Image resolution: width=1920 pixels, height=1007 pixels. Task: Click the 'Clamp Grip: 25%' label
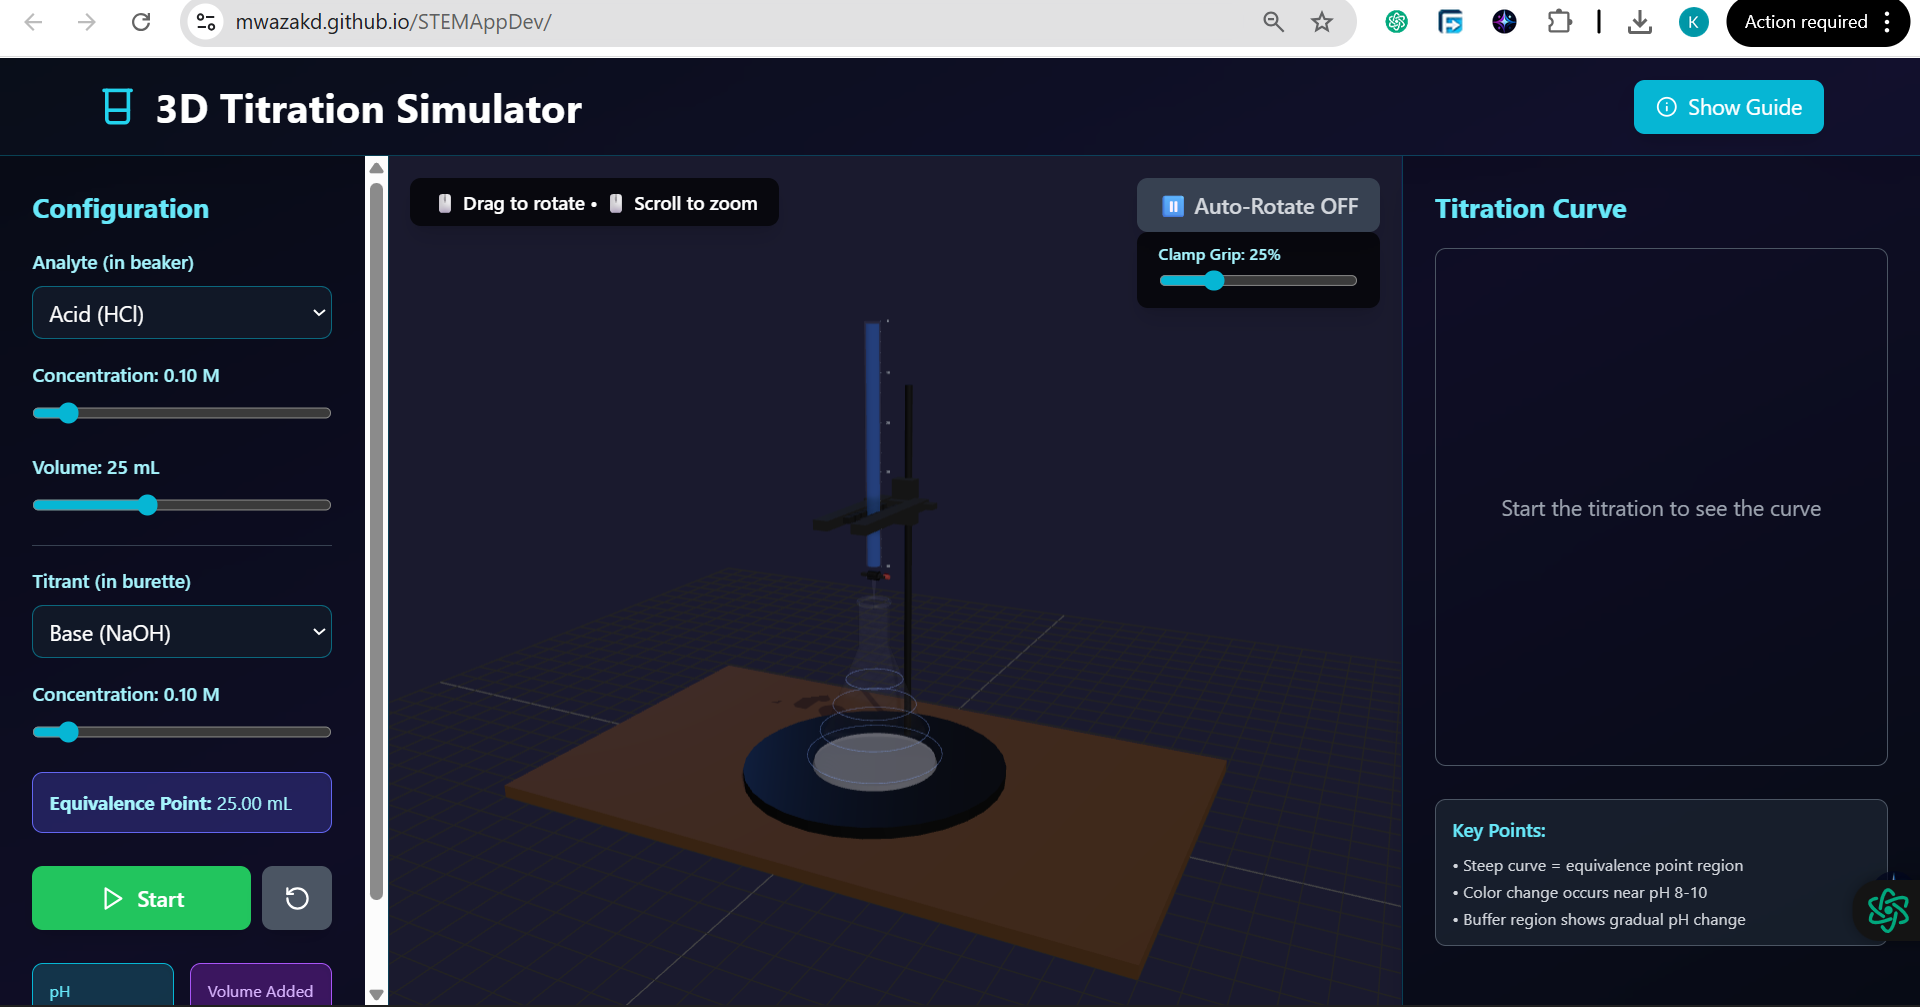pos(1219,254)
